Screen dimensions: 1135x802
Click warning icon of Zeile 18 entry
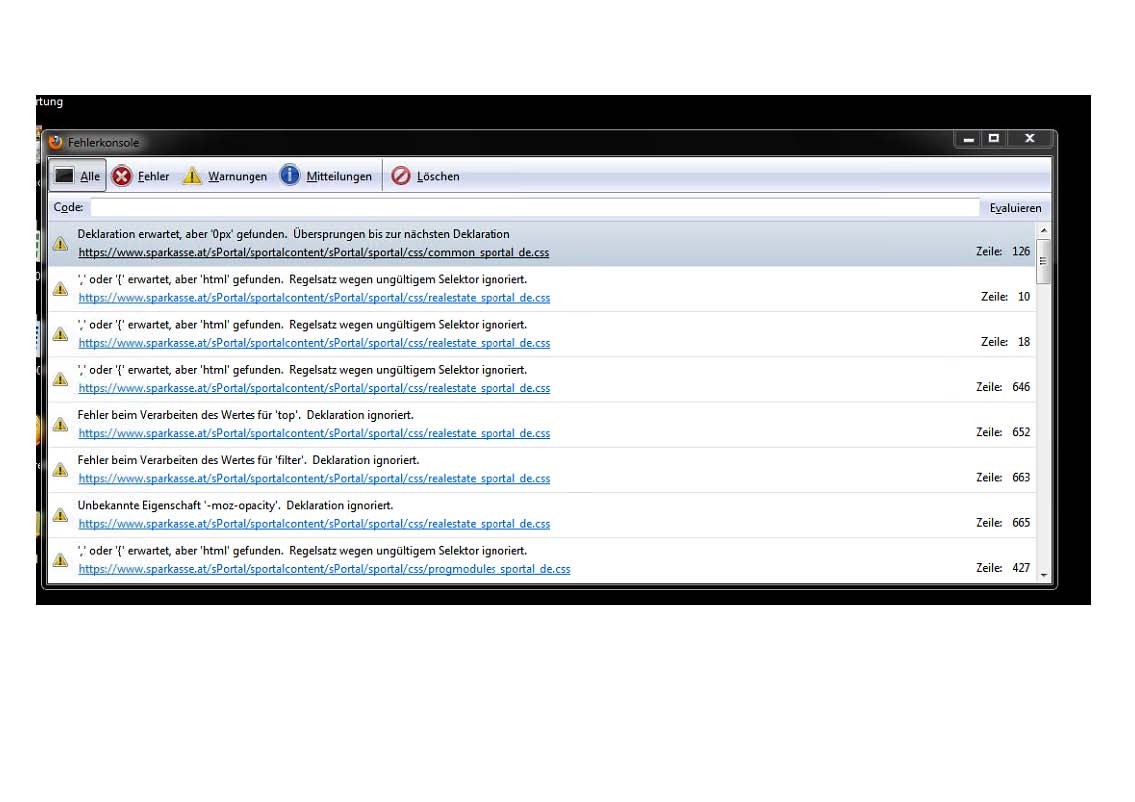pyautogui.click(x=61, y=334)
